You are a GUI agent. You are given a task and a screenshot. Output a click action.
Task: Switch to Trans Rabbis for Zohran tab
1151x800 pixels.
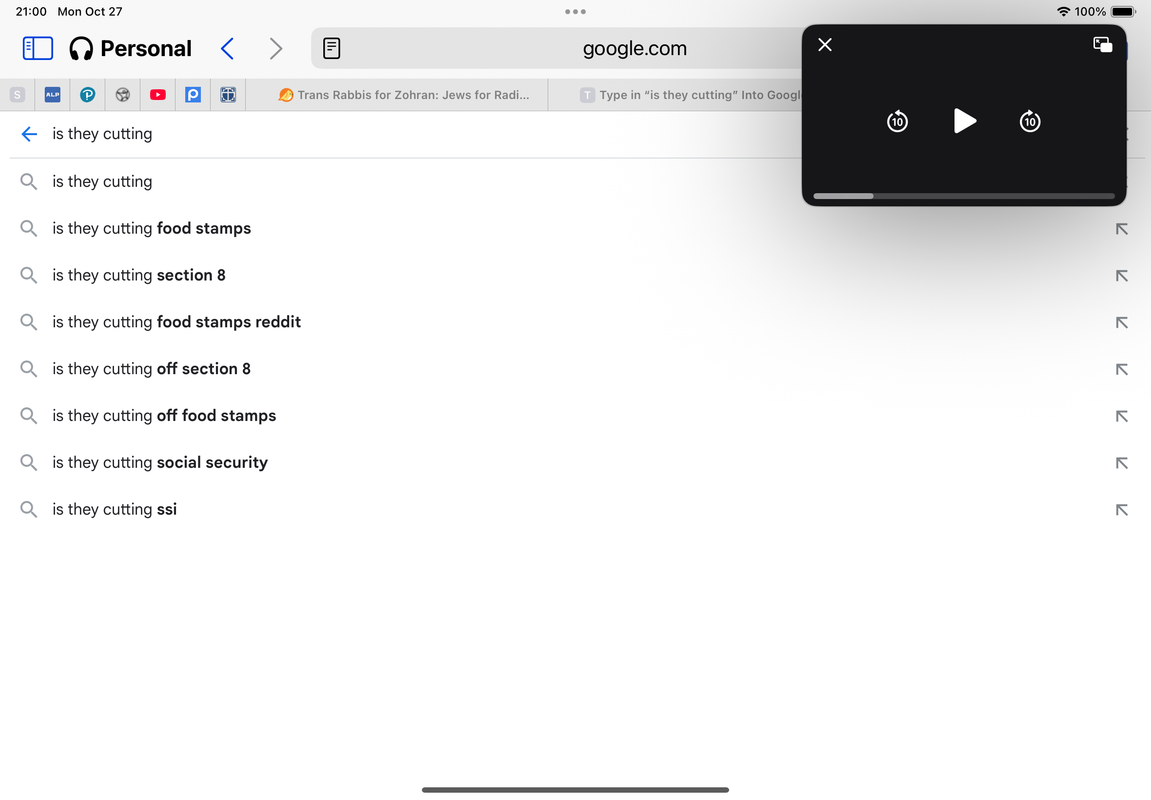(404, 95)
